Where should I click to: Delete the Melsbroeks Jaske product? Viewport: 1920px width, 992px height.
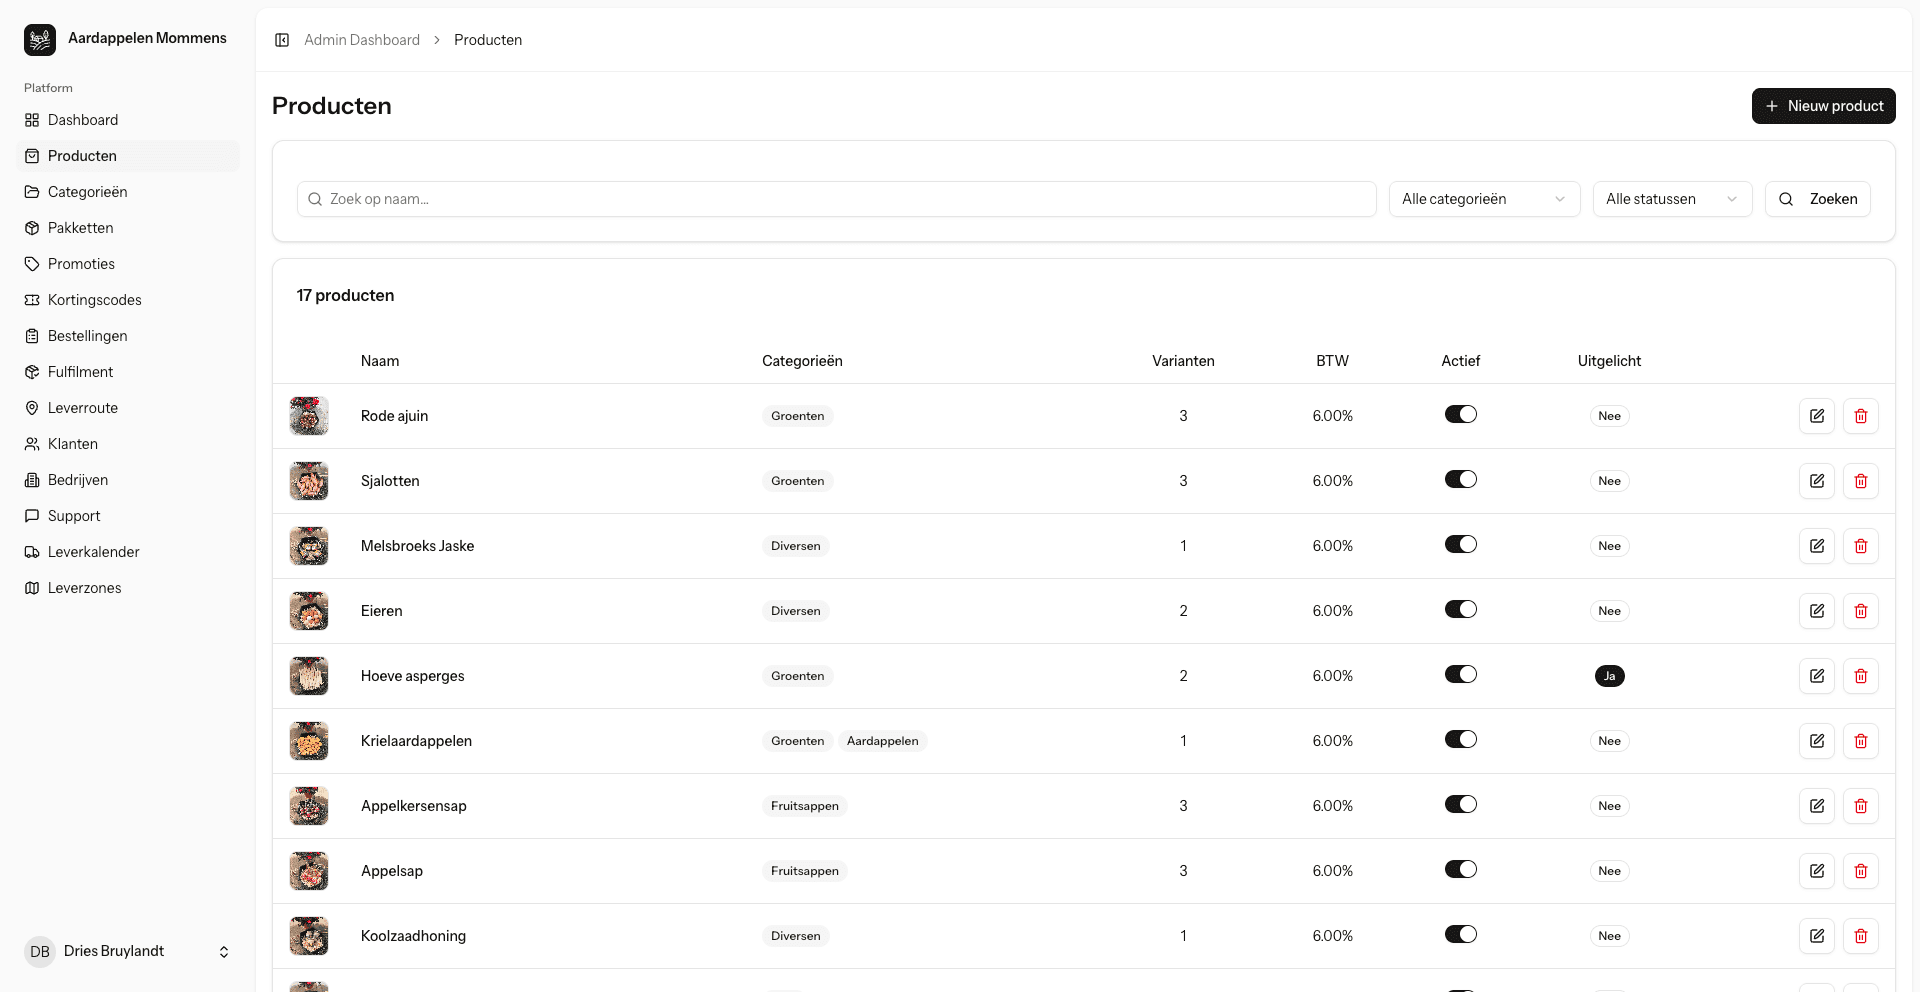pos(1861,546)
